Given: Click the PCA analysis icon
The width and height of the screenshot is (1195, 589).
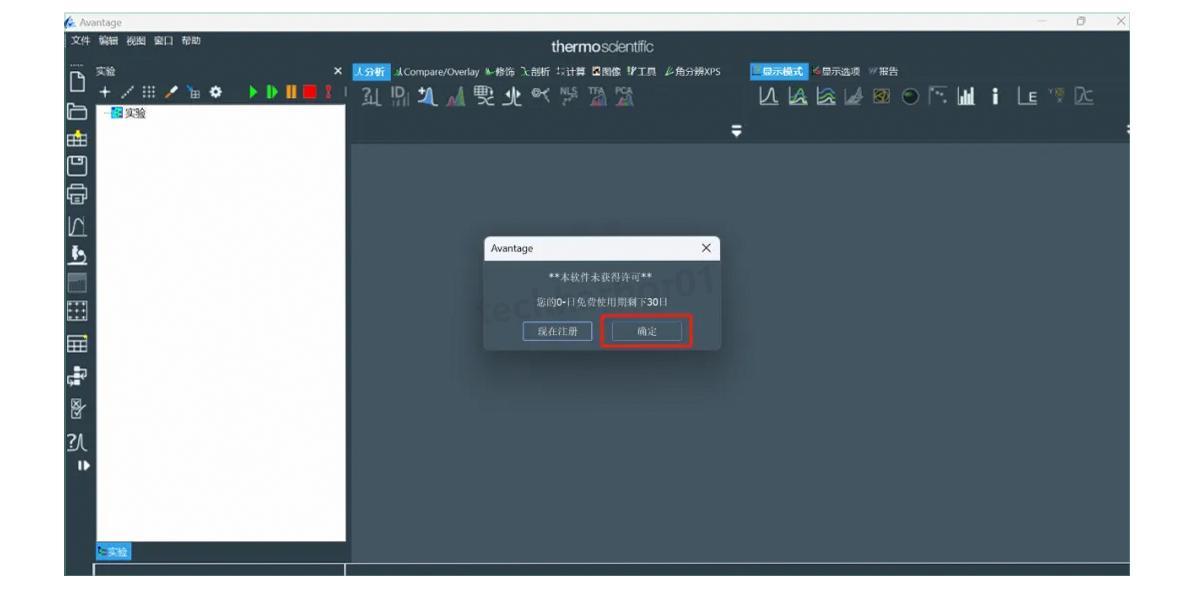Looking at the screenshot, I should (624, 96).
